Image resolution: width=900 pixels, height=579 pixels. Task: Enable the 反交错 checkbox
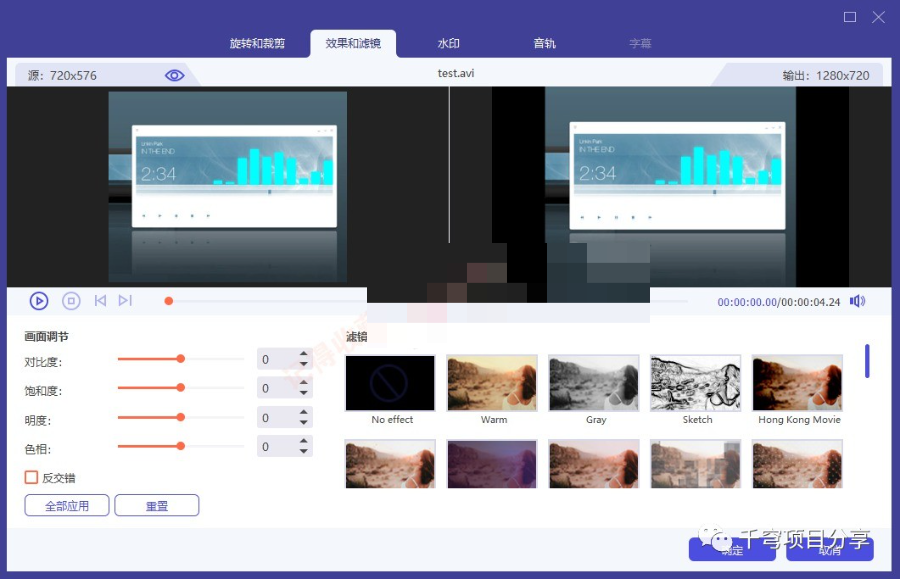(x=32, y=478)
